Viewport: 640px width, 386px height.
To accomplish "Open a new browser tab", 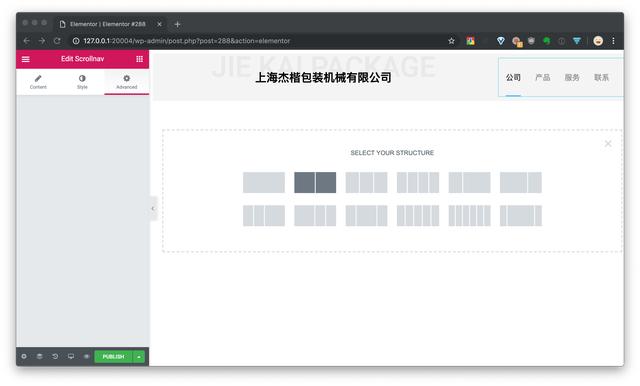I will point(177,24).
